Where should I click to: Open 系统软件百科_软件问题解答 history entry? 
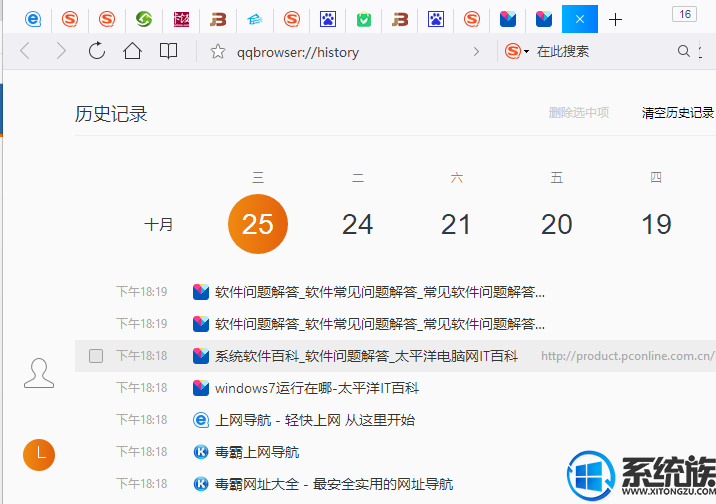point(366,356)
